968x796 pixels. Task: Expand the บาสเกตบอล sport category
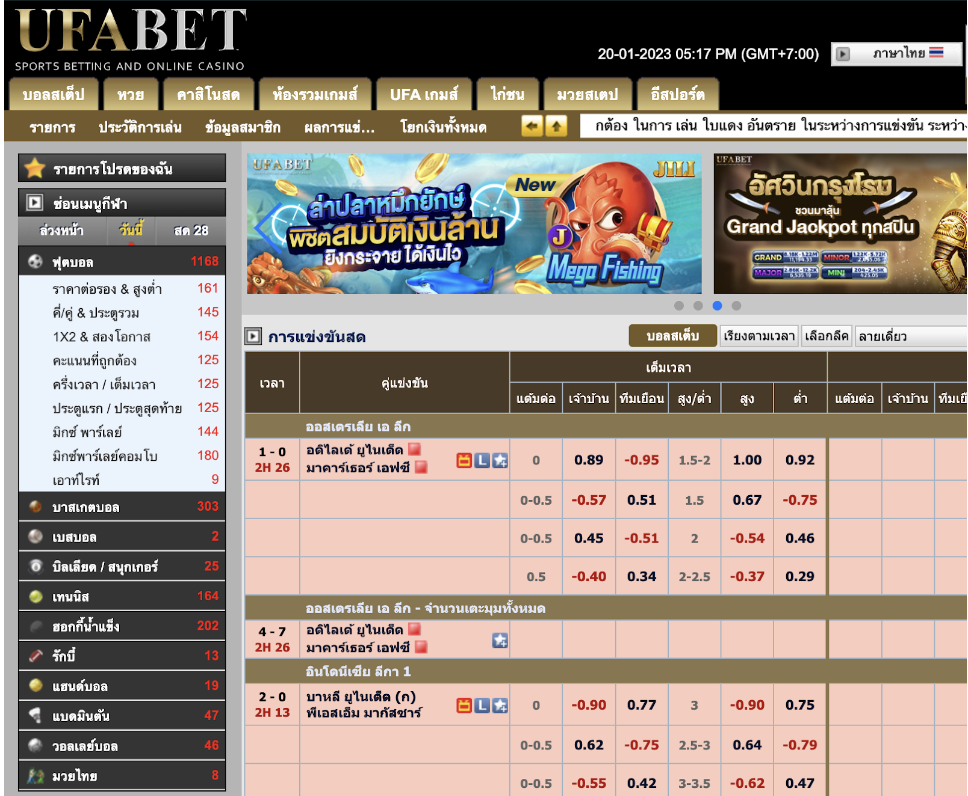point(122,507)
